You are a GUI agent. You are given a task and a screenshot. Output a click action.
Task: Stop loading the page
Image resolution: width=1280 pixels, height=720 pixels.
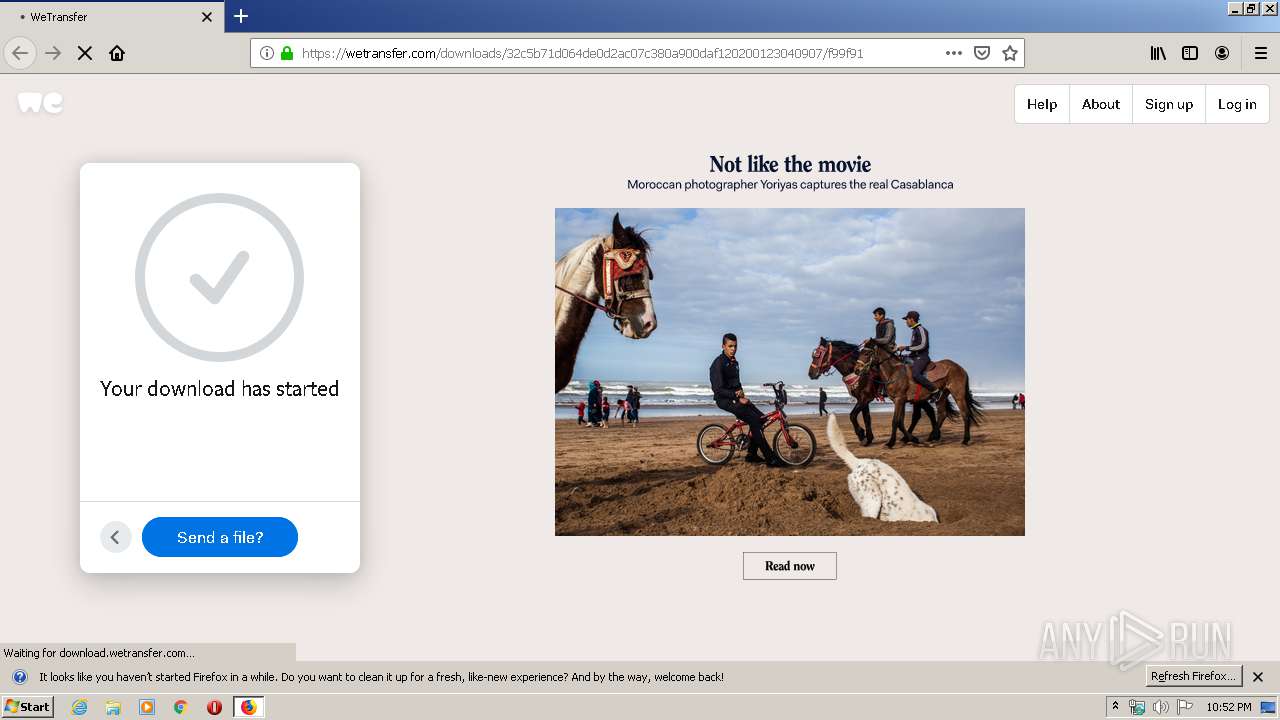click(x=85, y=53)
